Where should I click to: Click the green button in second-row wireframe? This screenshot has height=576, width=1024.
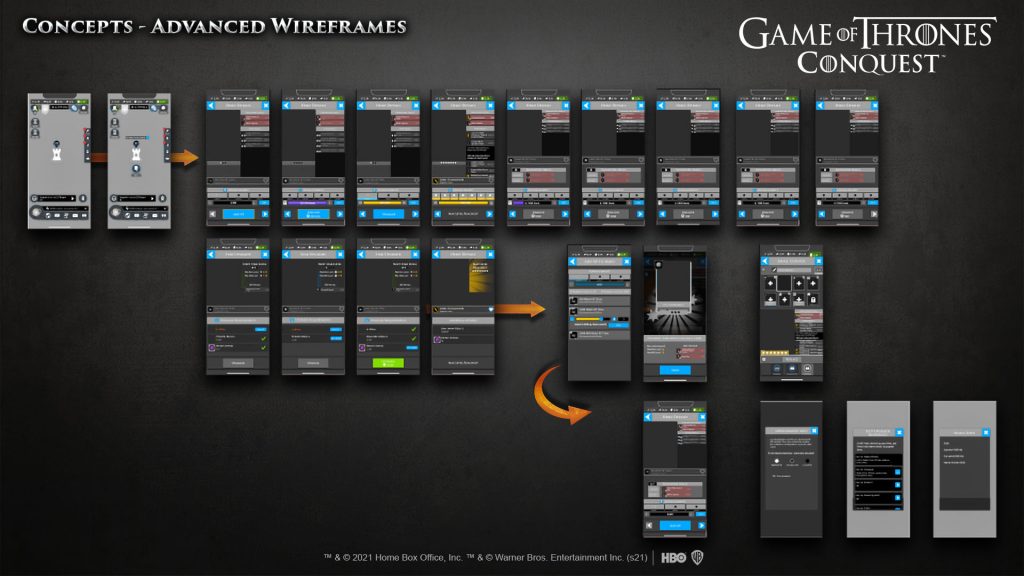(388, 363)
